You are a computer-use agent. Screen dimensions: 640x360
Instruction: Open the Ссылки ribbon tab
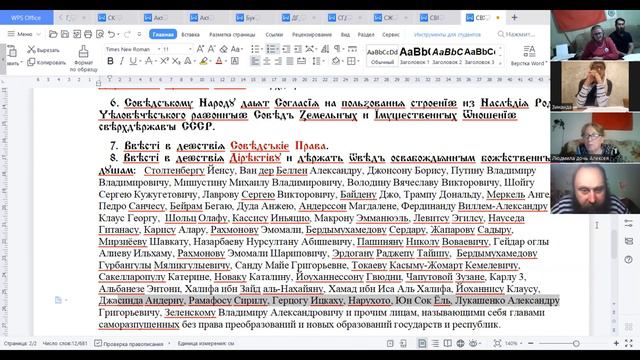pyautogui.click(x=274, y=35)
